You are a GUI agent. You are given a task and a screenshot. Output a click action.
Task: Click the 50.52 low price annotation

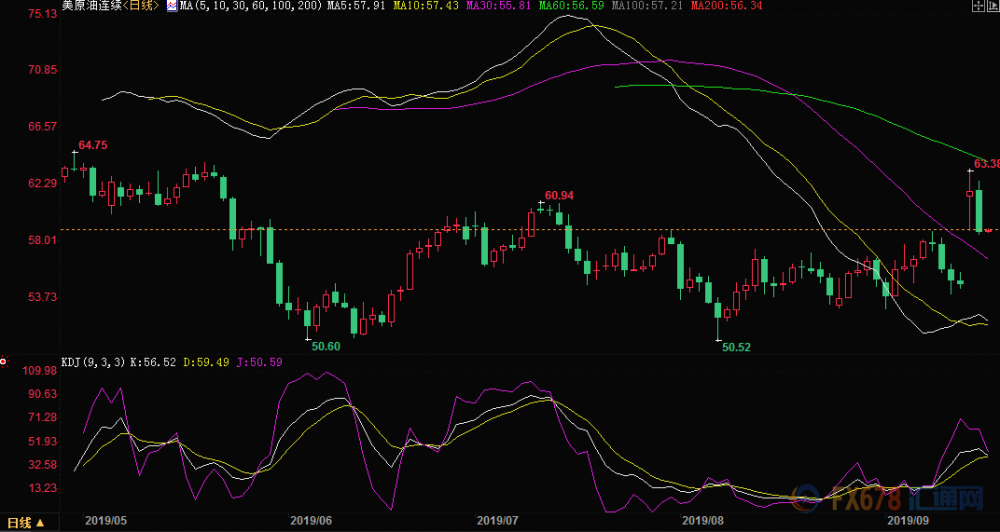tap(737, 347)
